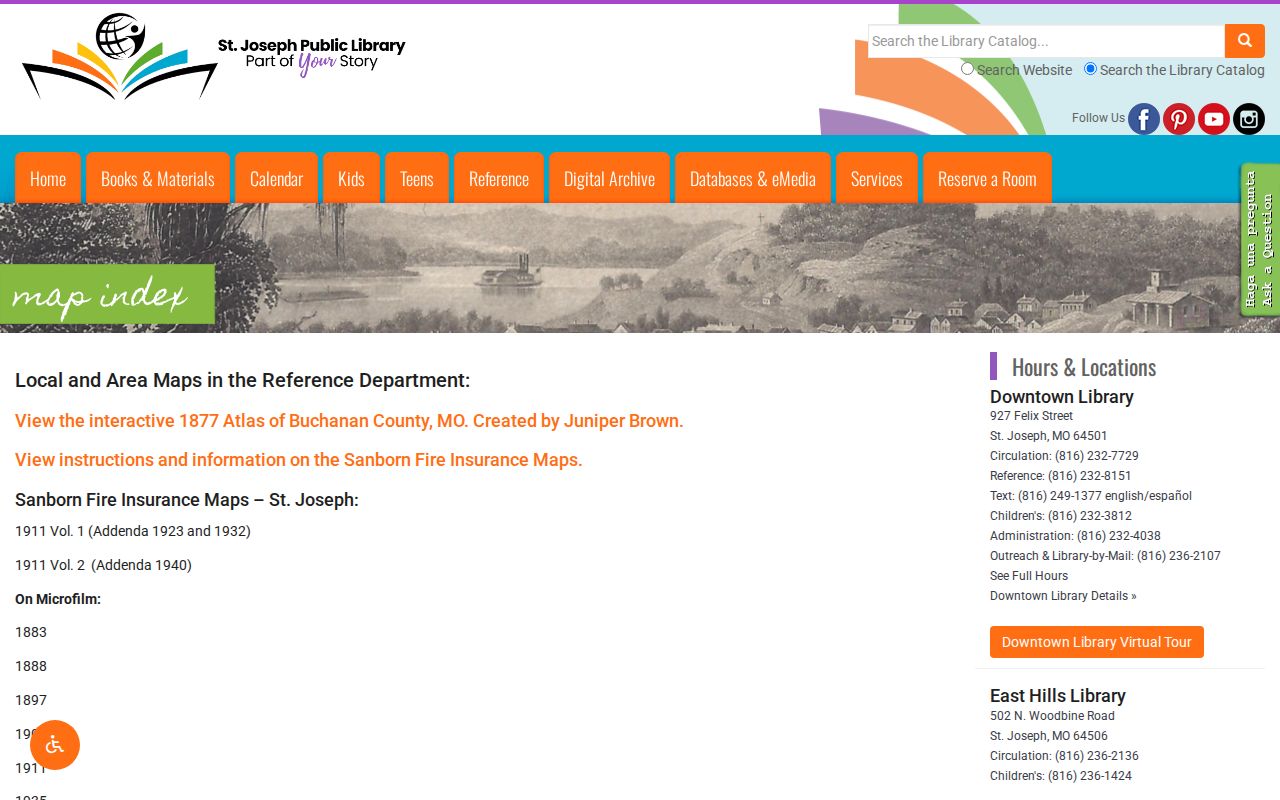
Task: Open the Teens menu
Action: click(x=417, y=178)
